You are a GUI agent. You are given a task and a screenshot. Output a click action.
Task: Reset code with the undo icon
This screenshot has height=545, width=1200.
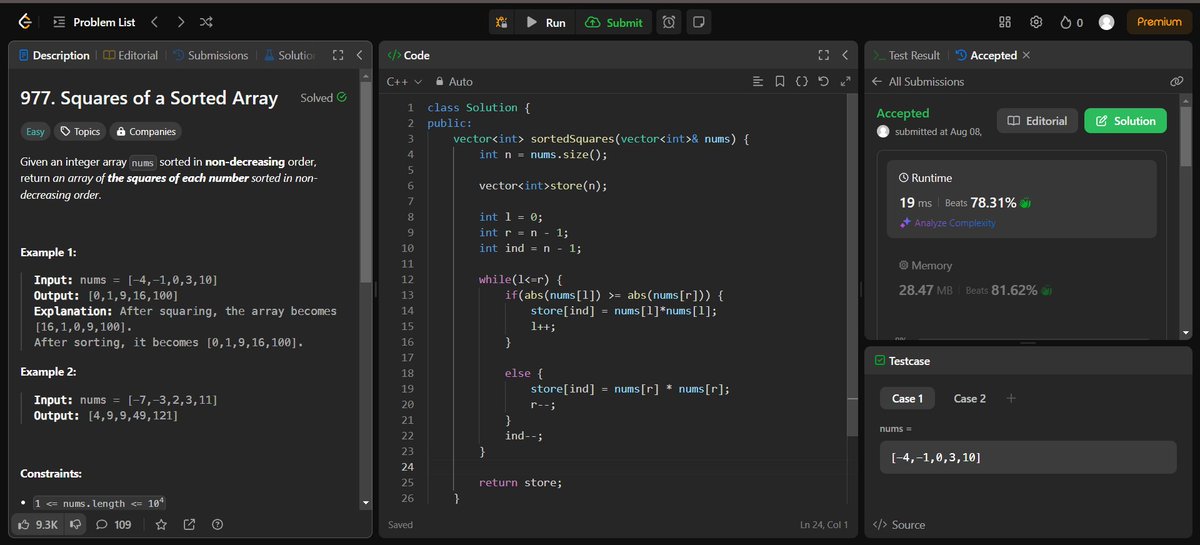[823, 82]
